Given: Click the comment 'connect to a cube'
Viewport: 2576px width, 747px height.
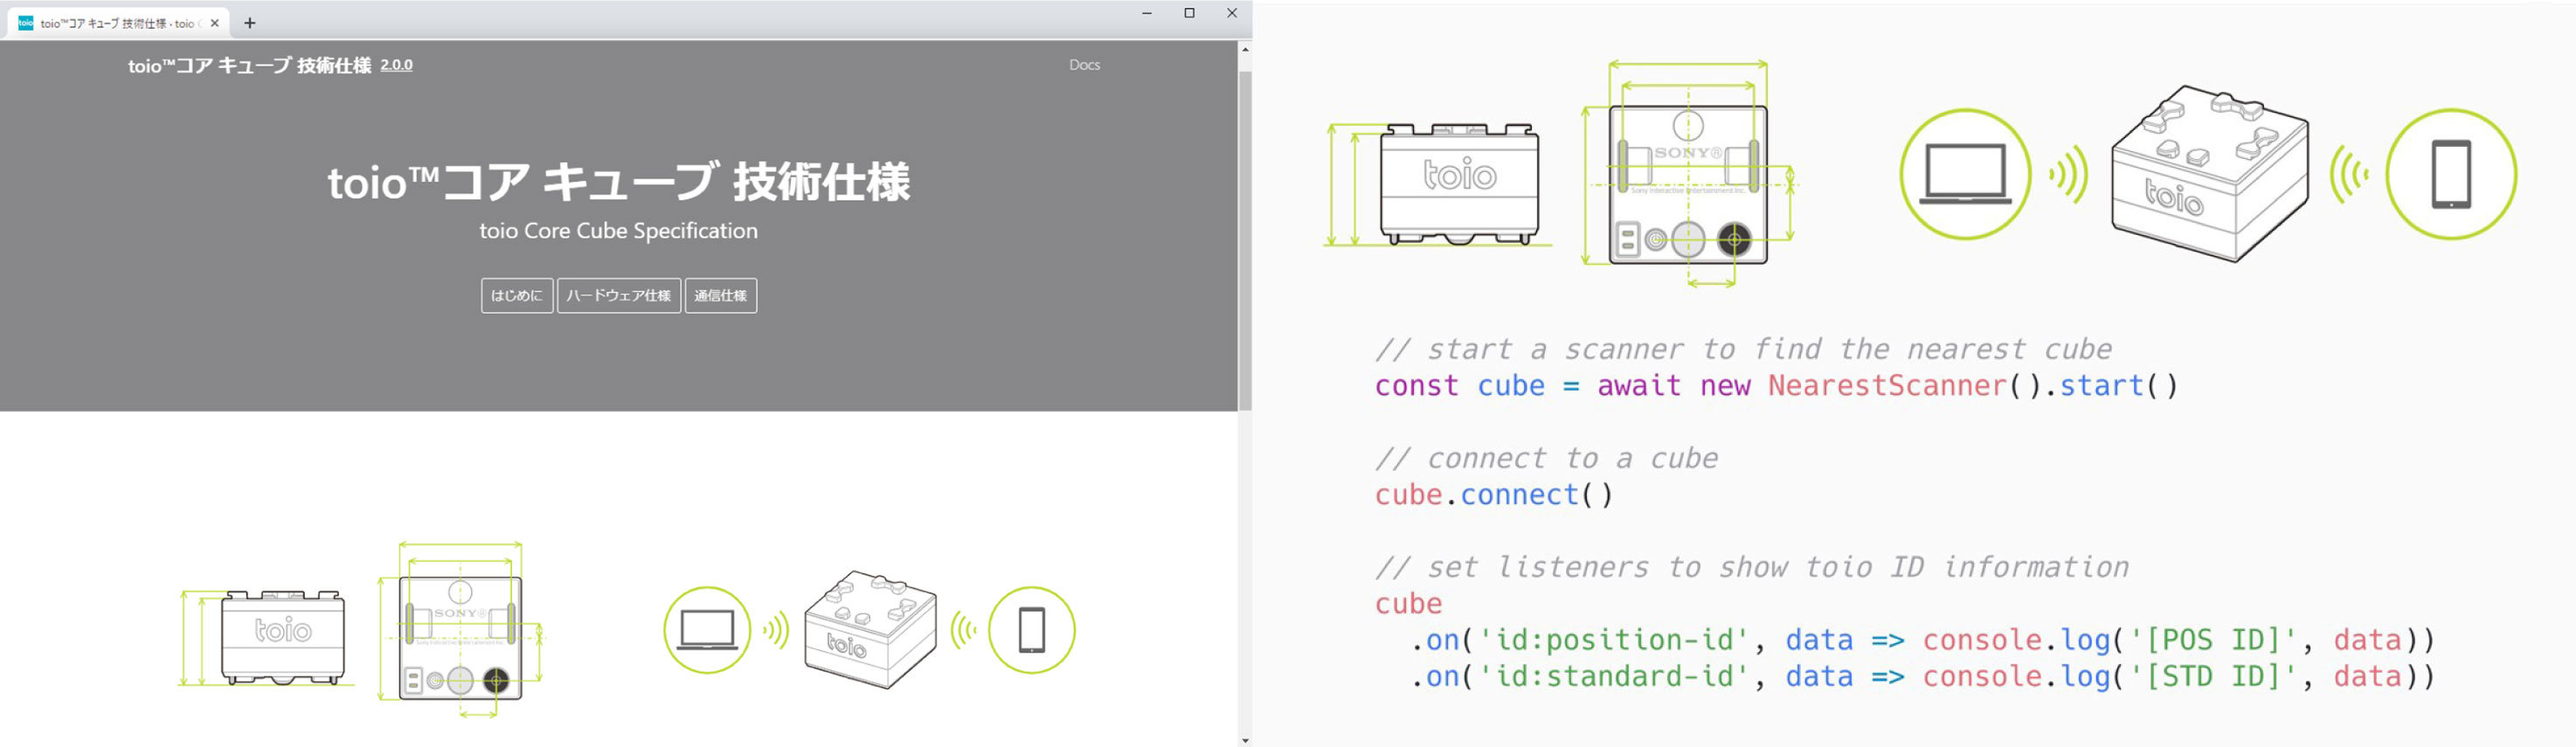Looking at the screenshot, I should click(1546, 458).
